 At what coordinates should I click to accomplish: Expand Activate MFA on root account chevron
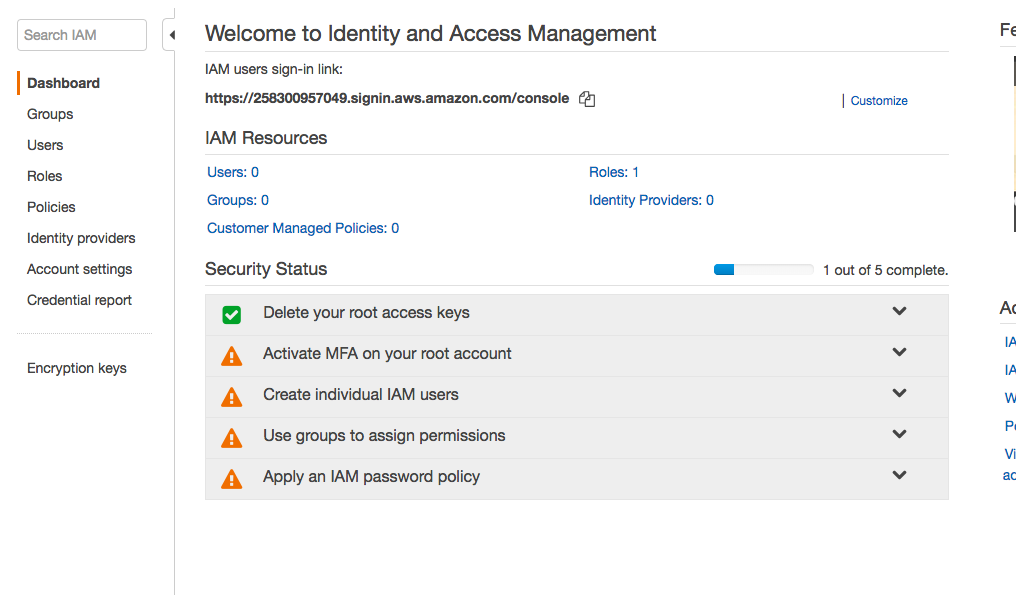coord(899,352)
